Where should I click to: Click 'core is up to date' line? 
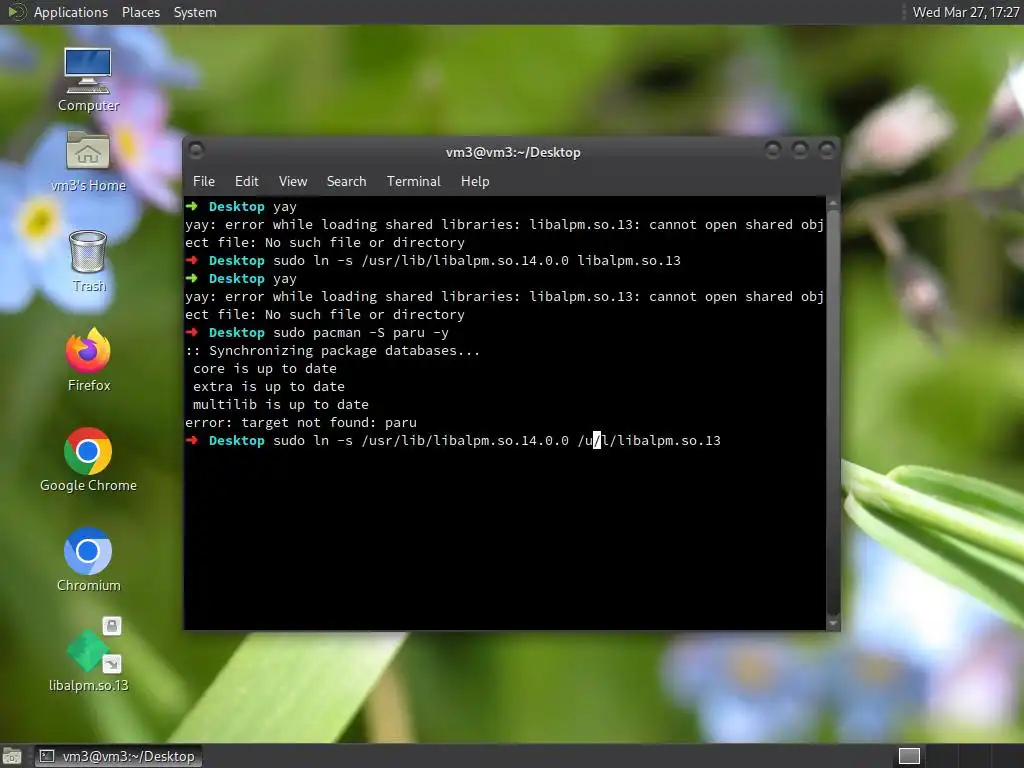pos(264,369)
